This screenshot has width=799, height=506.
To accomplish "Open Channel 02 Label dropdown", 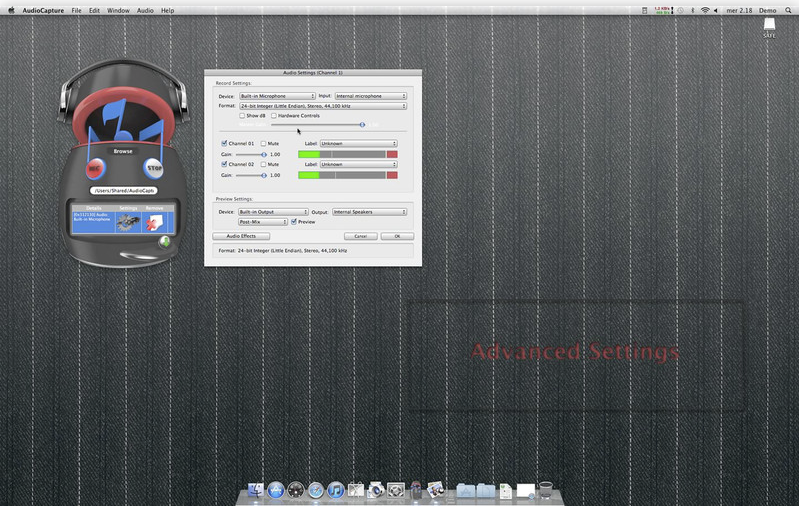I will (359, 165).
